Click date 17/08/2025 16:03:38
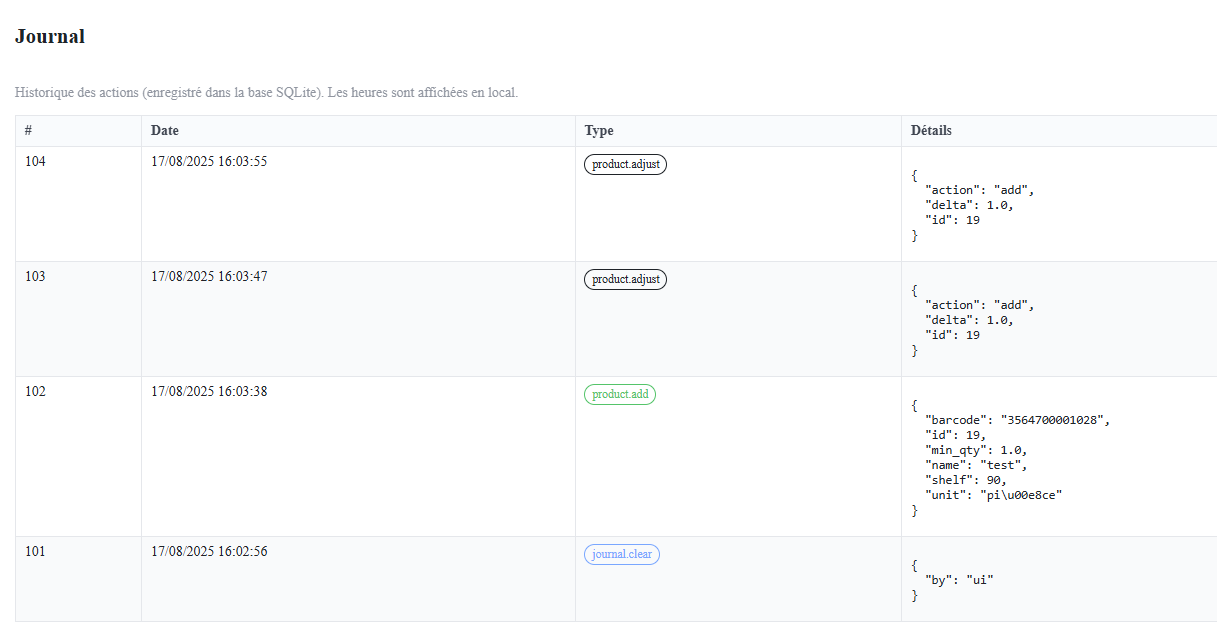The image size is (1217, 644). coord(209,392)
